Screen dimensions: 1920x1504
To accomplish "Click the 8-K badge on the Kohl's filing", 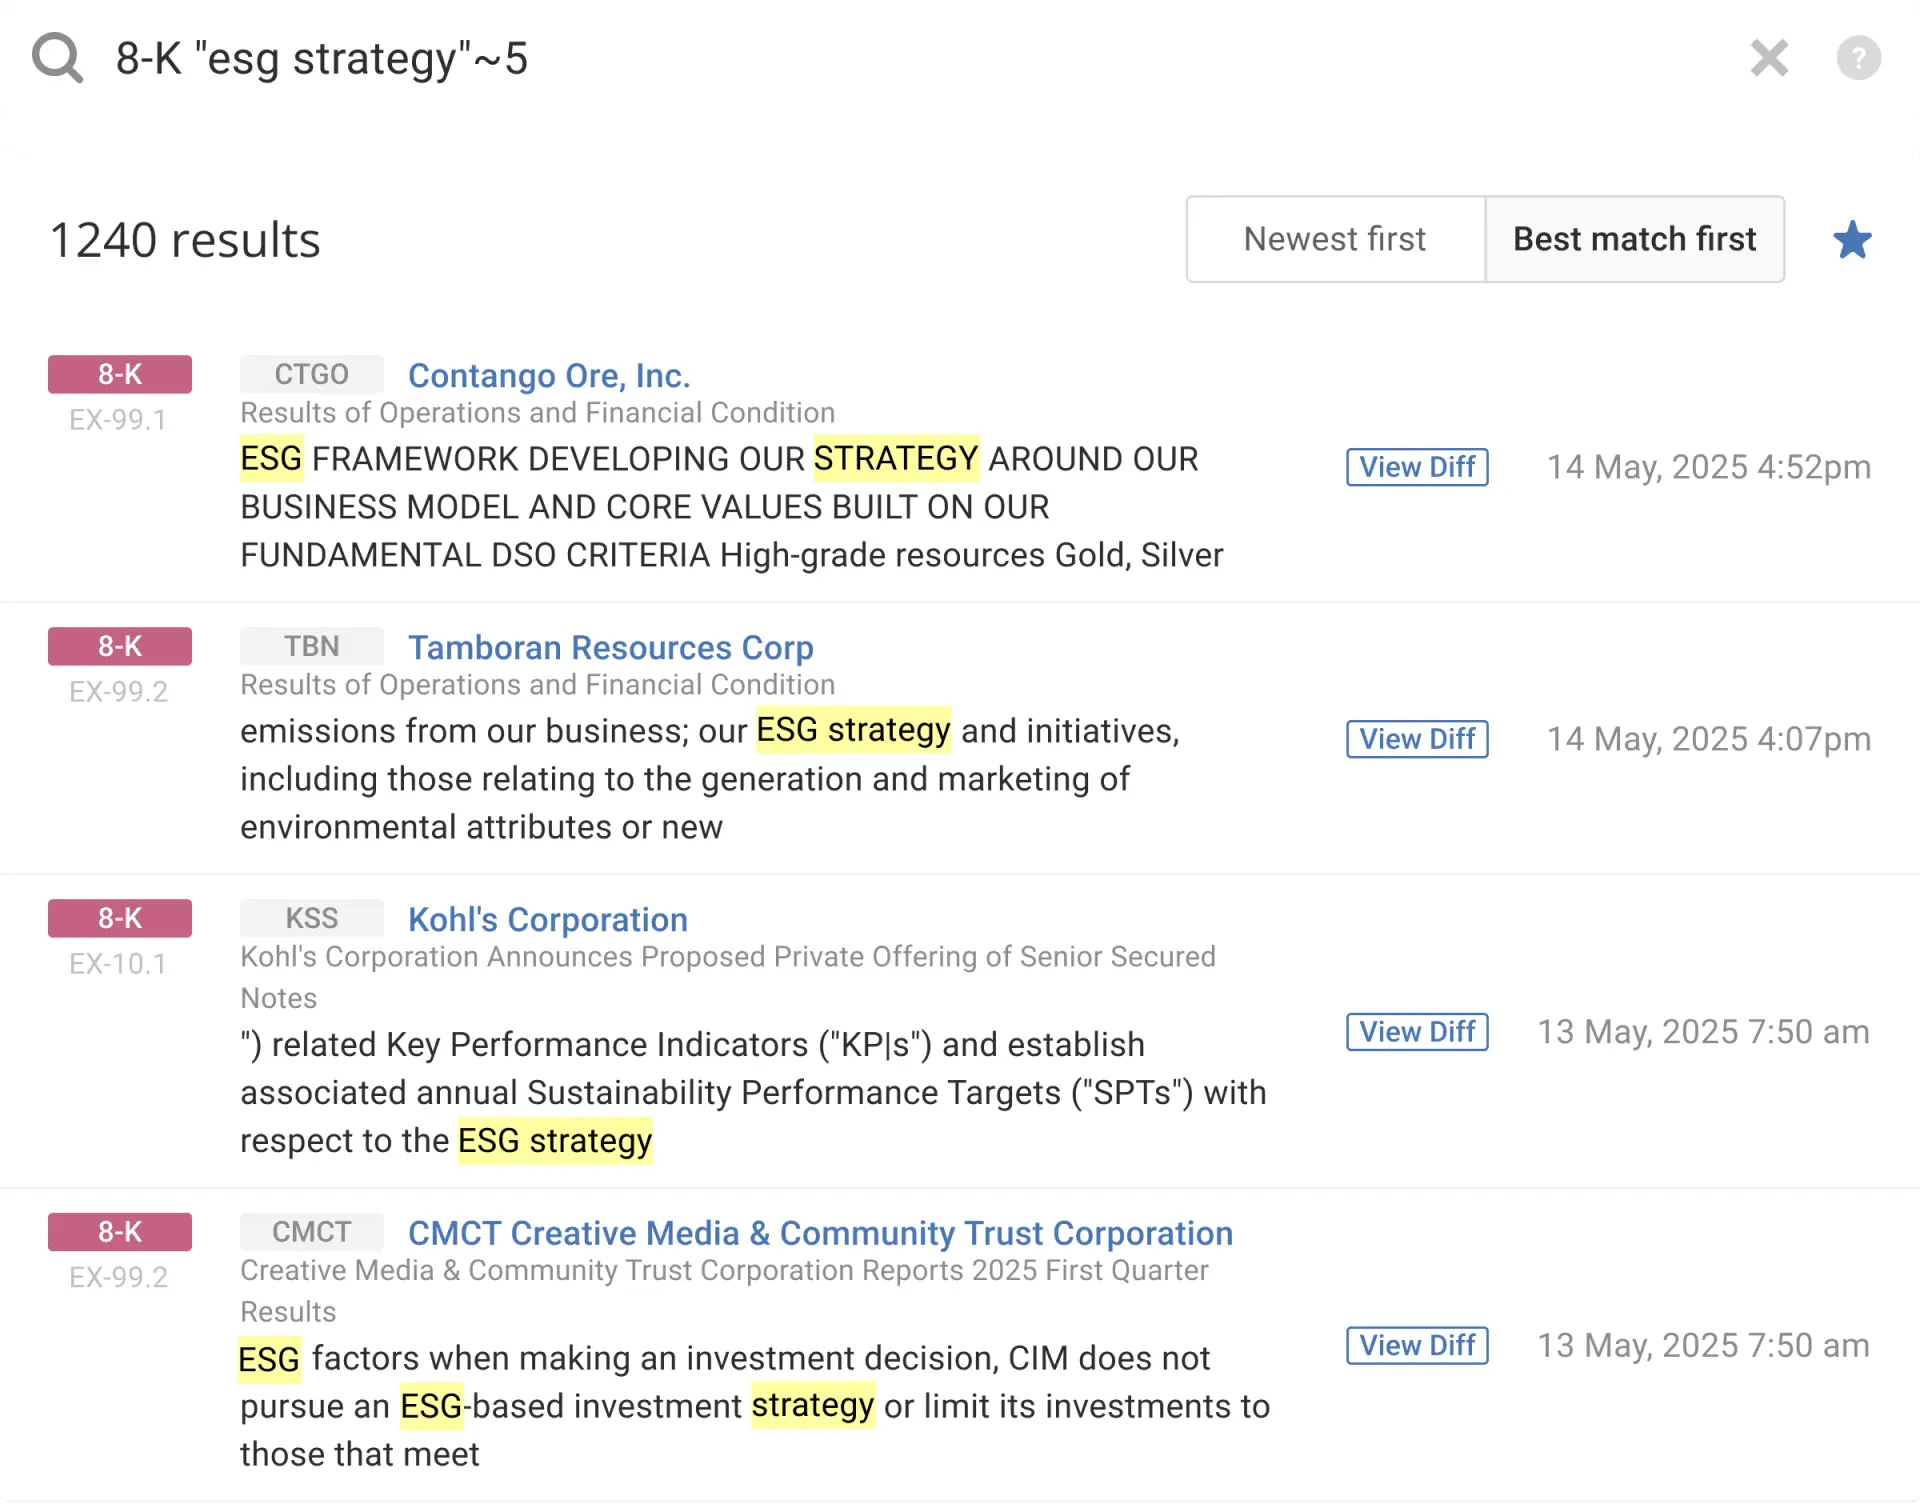I will click(119, 918).
